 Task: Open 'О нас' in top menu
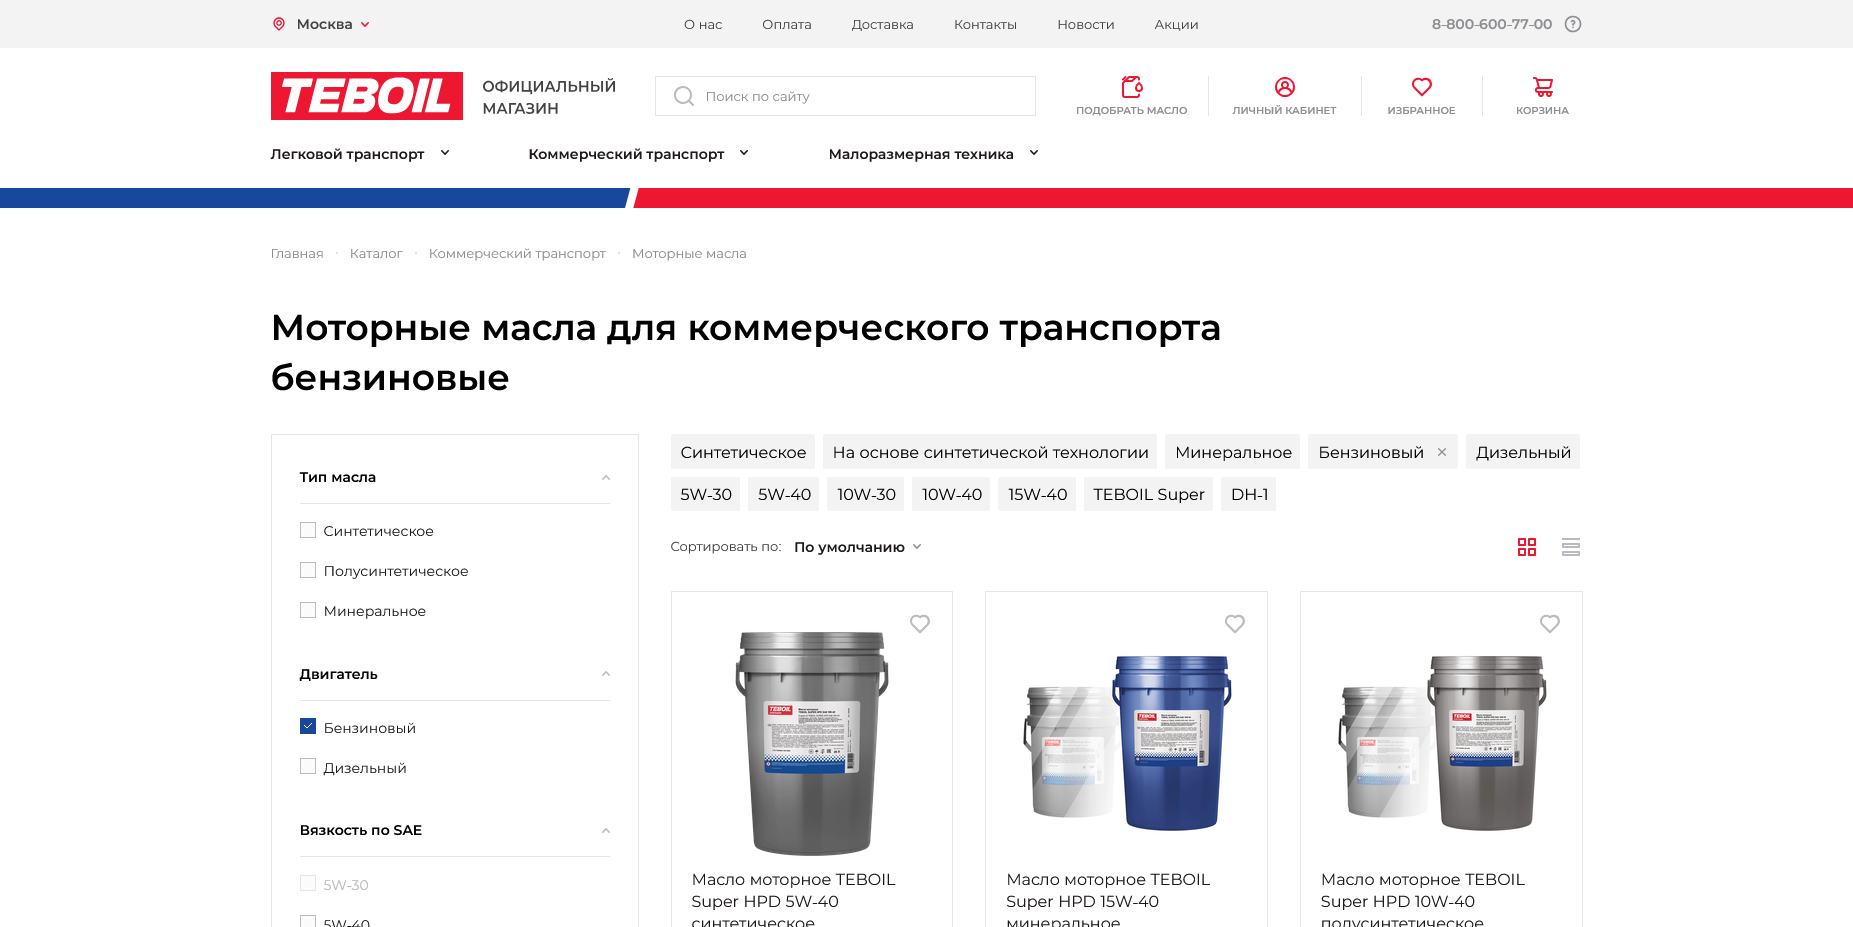703,24
